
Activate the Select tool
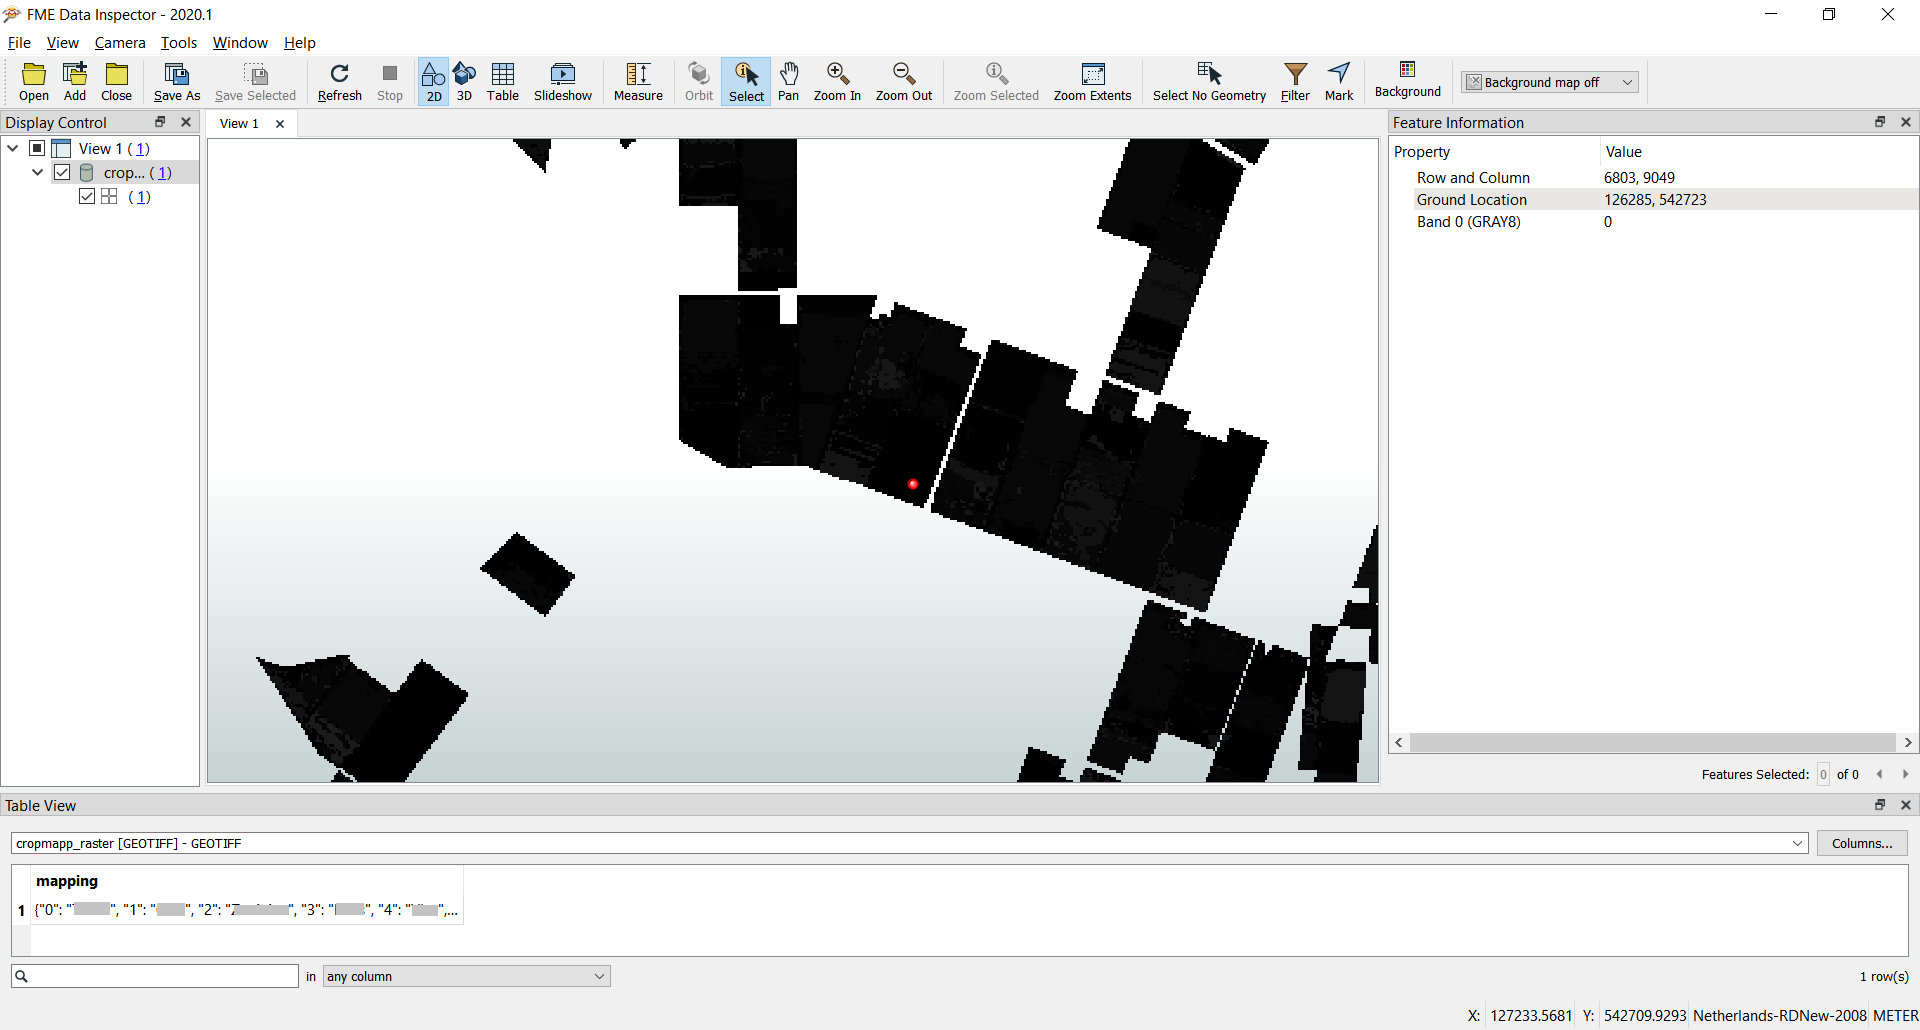746,82
